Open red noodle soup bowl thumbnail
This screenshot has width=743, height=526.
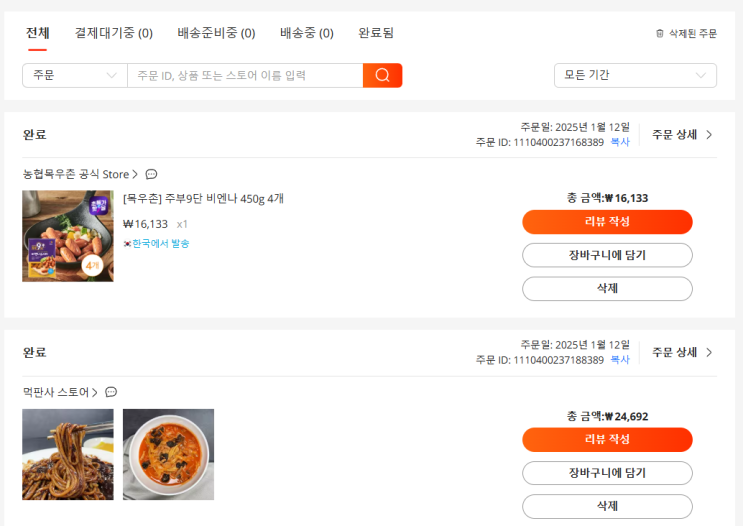click(x=168, y=454)
